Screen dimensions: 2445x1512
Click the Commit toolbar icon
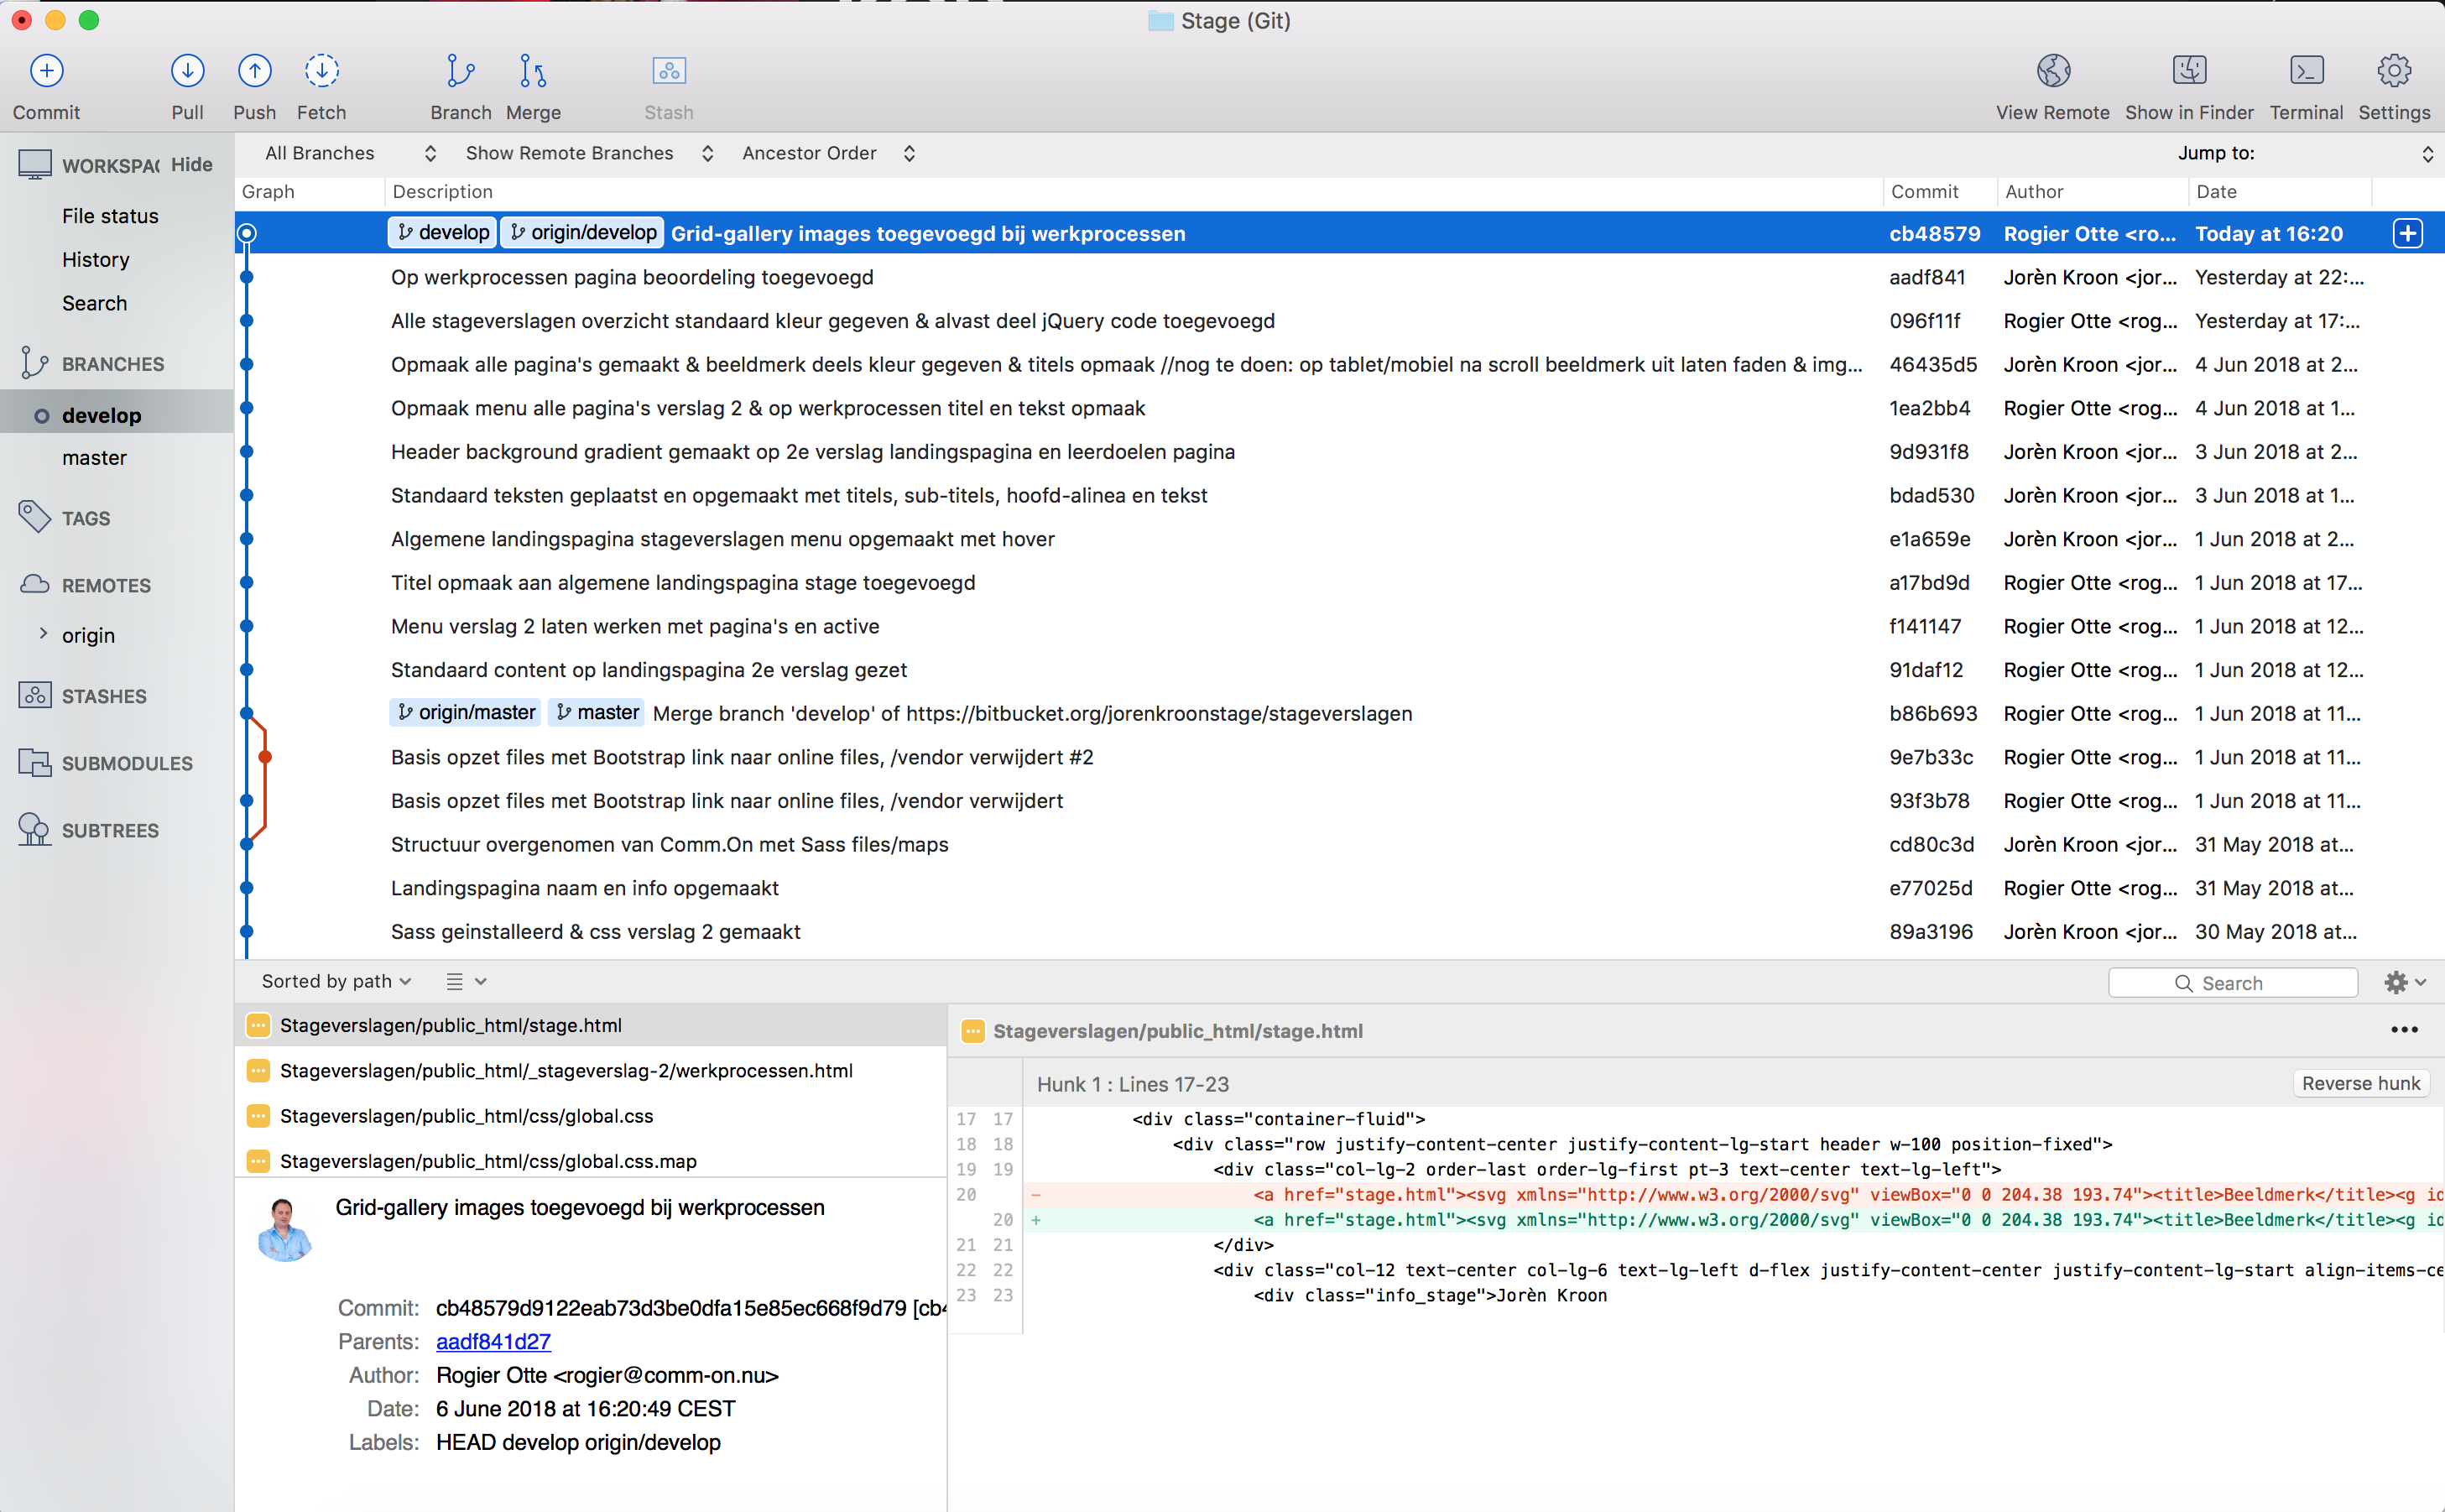[47, 71]
